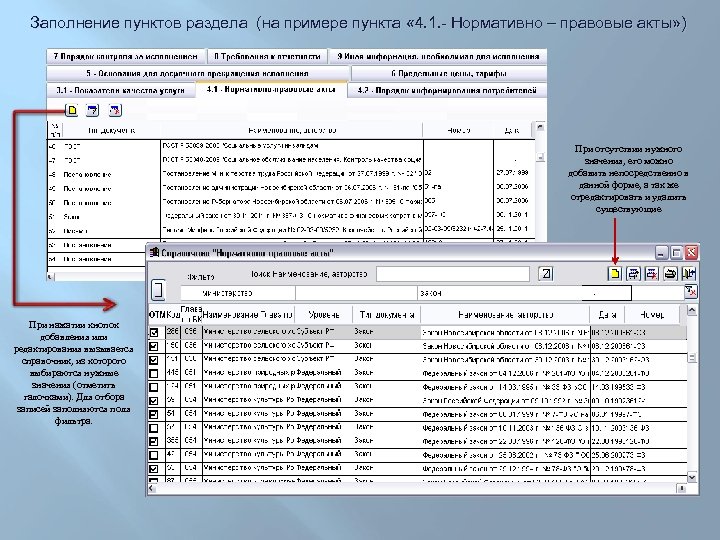
Task: Switch to tab 6 Предельные цены, тарифы
Action: coord(449,73)
